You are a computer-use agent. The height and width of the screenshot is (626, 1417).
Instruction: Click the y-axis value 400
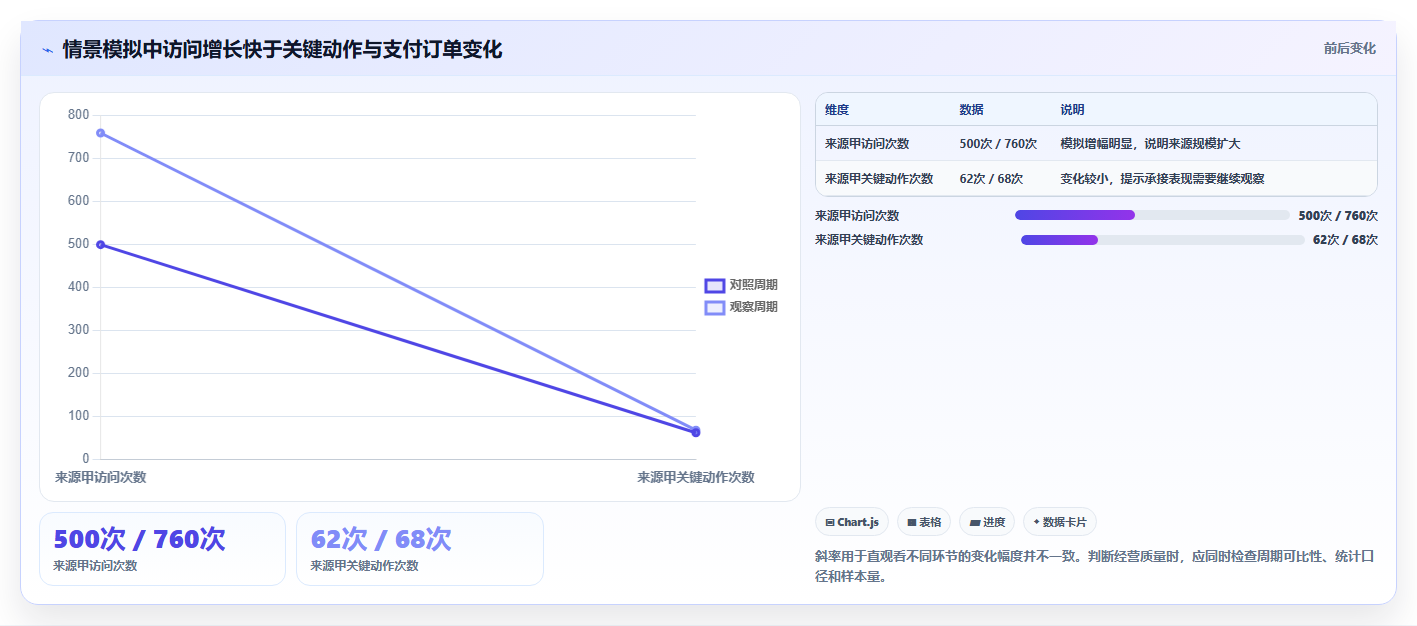click(x=78, y=287)
